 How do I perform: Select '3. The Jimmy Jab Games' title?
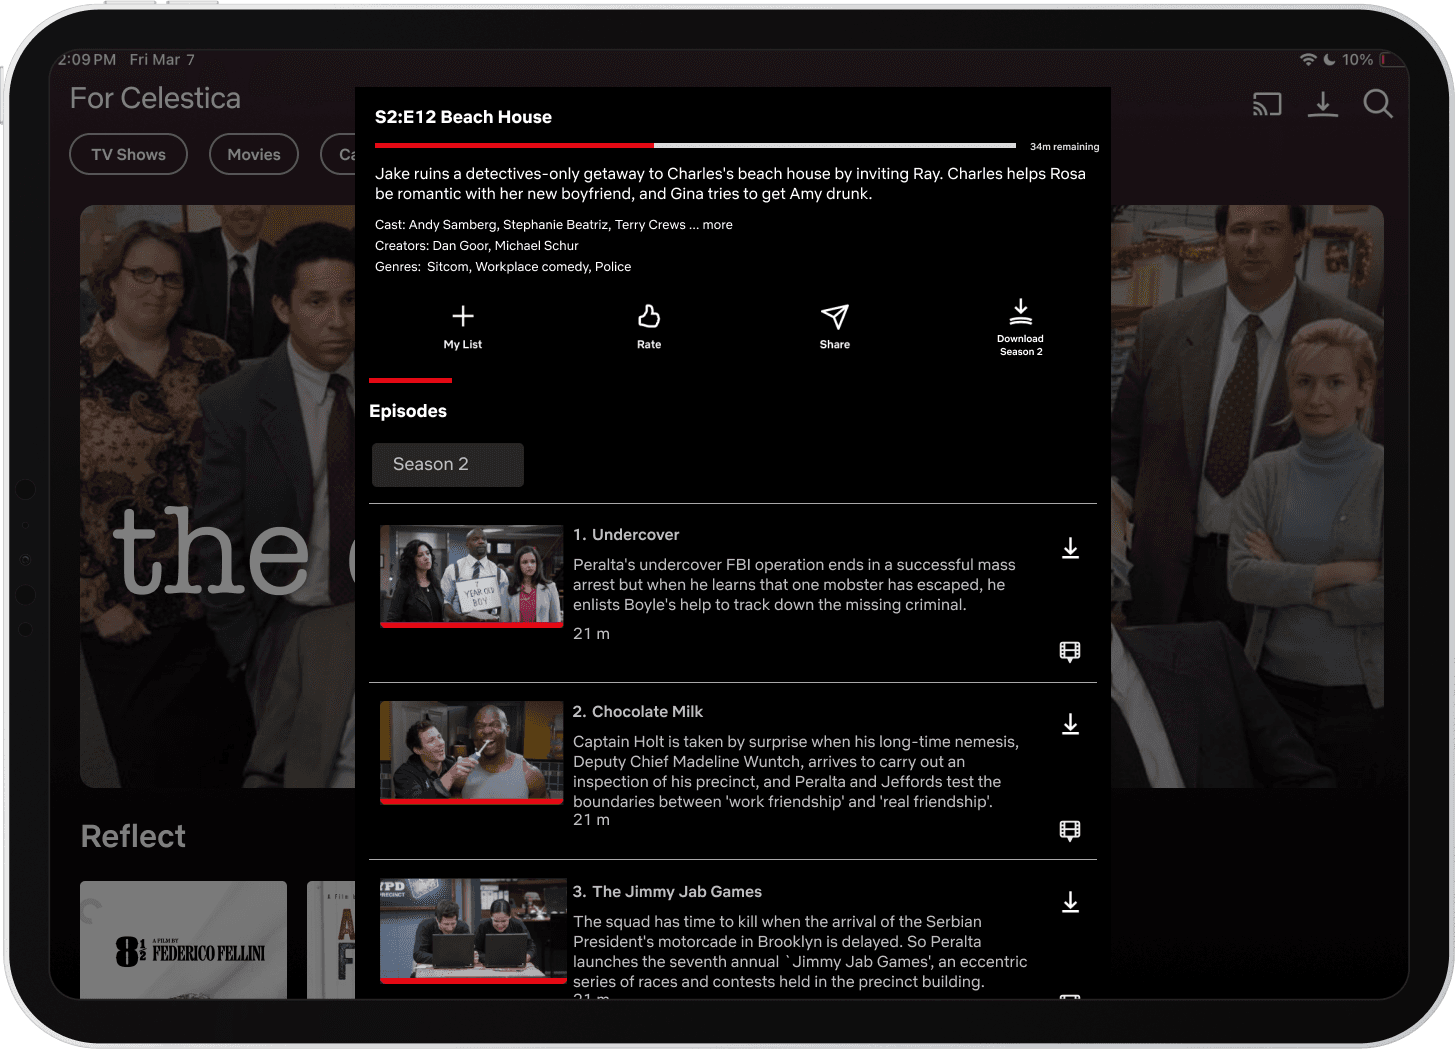(667, 892)
